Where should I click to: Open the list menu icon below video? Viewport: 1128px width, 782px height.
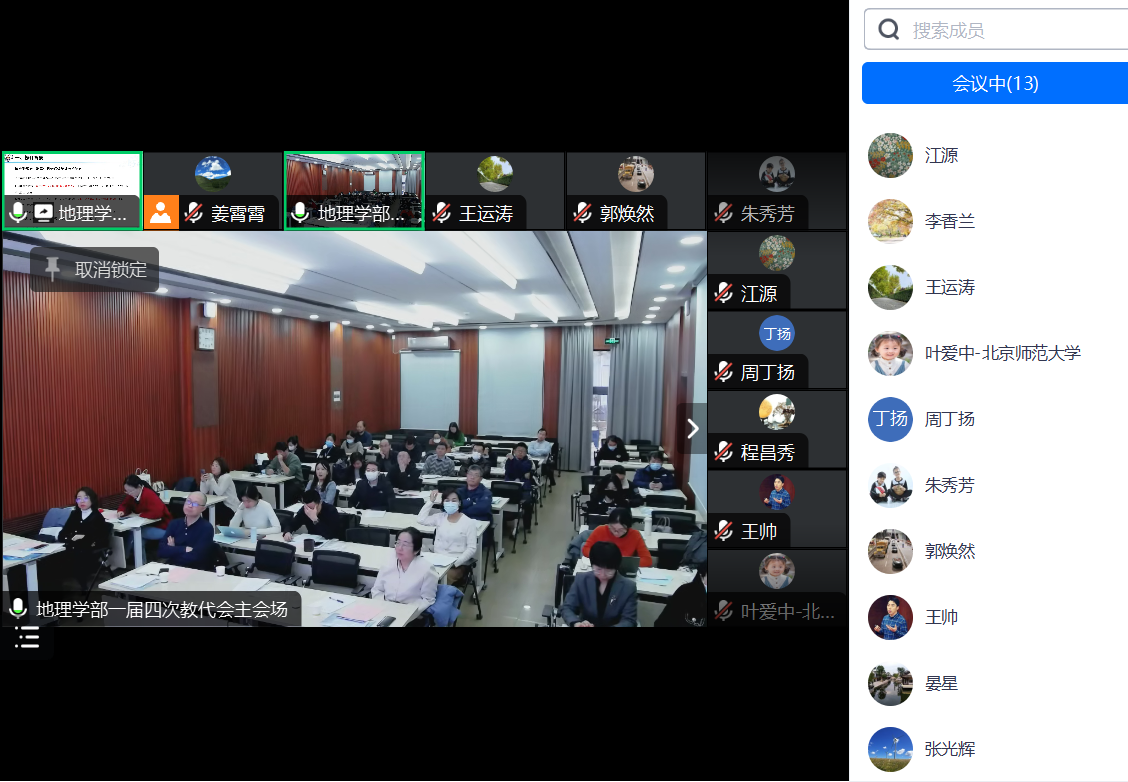(27, 638)
